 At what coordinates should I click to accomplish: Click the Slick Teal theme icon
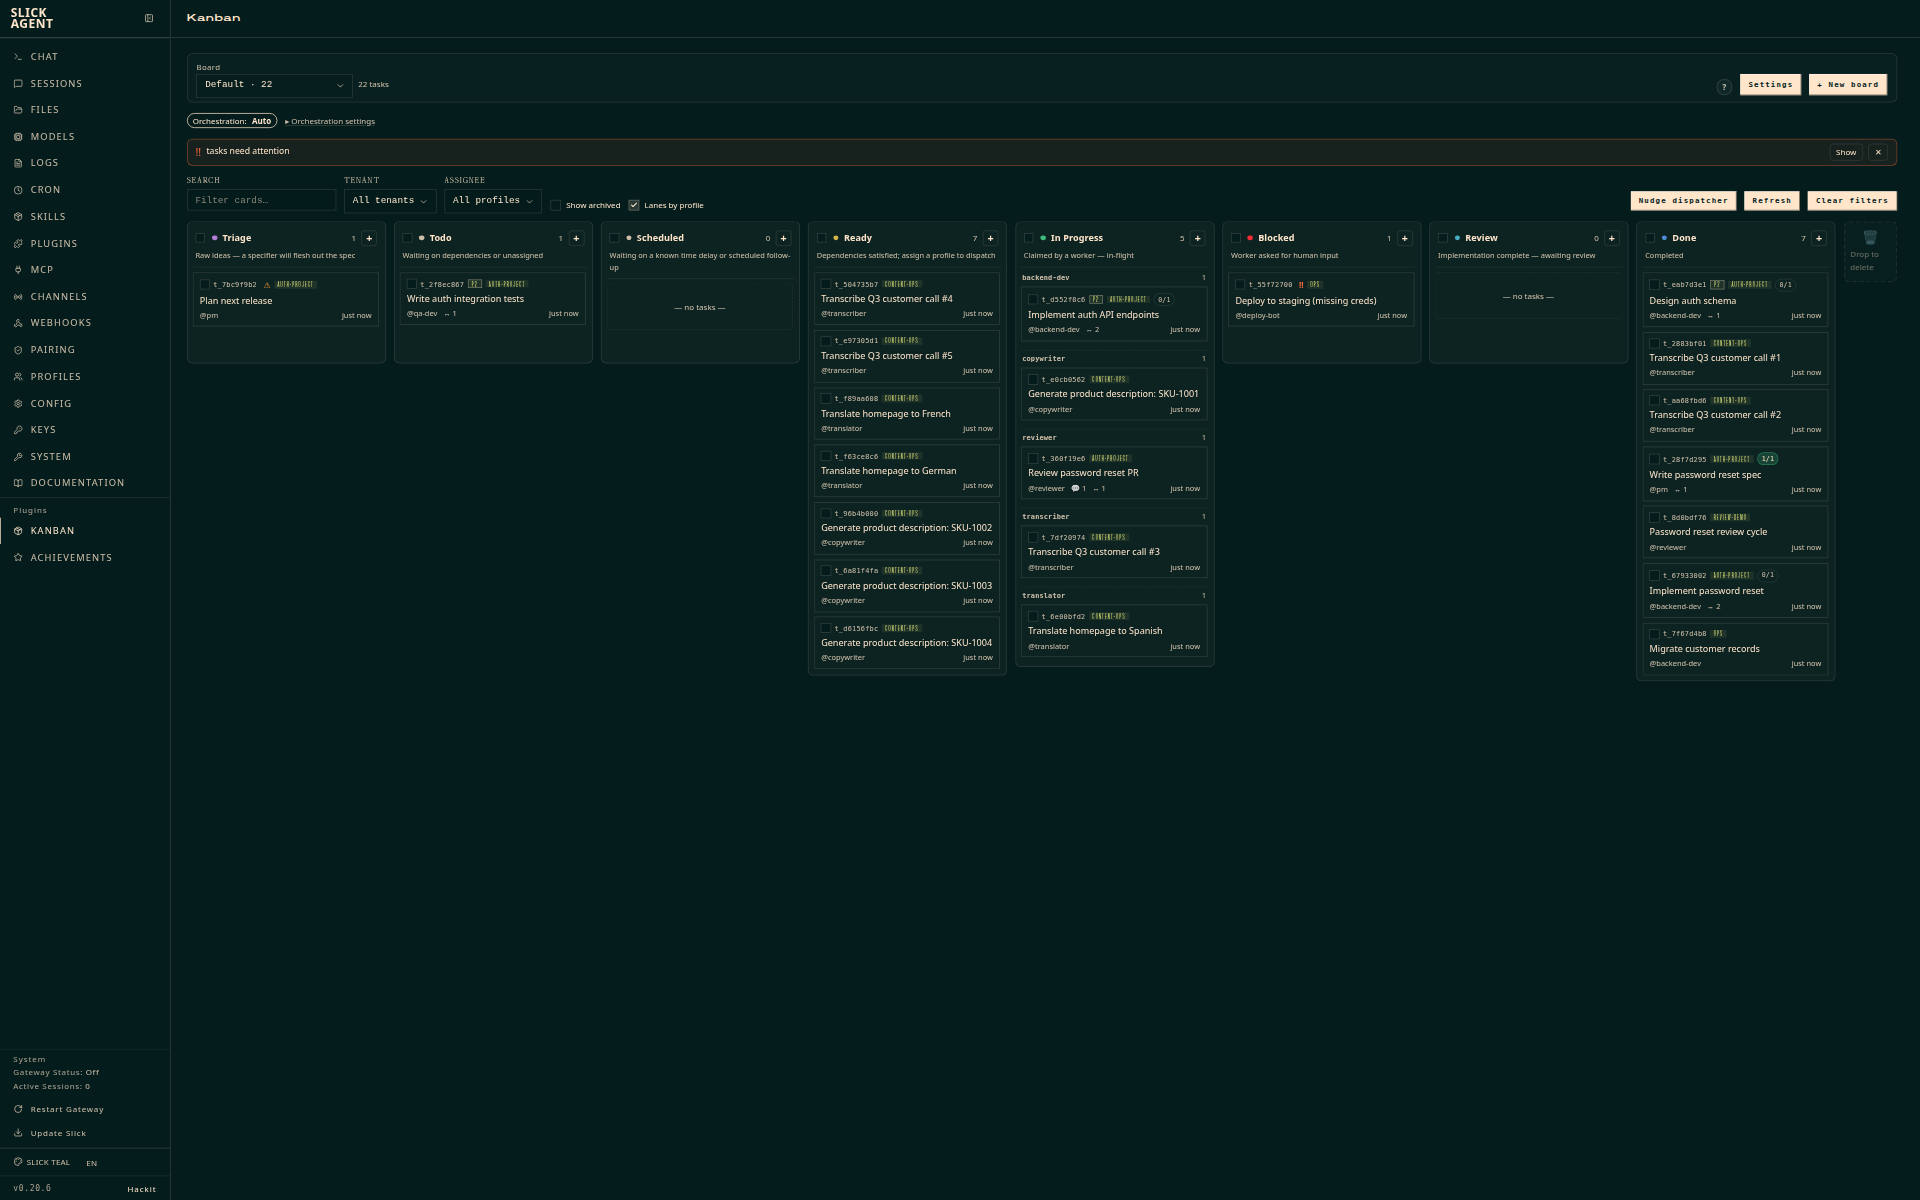18,1163
